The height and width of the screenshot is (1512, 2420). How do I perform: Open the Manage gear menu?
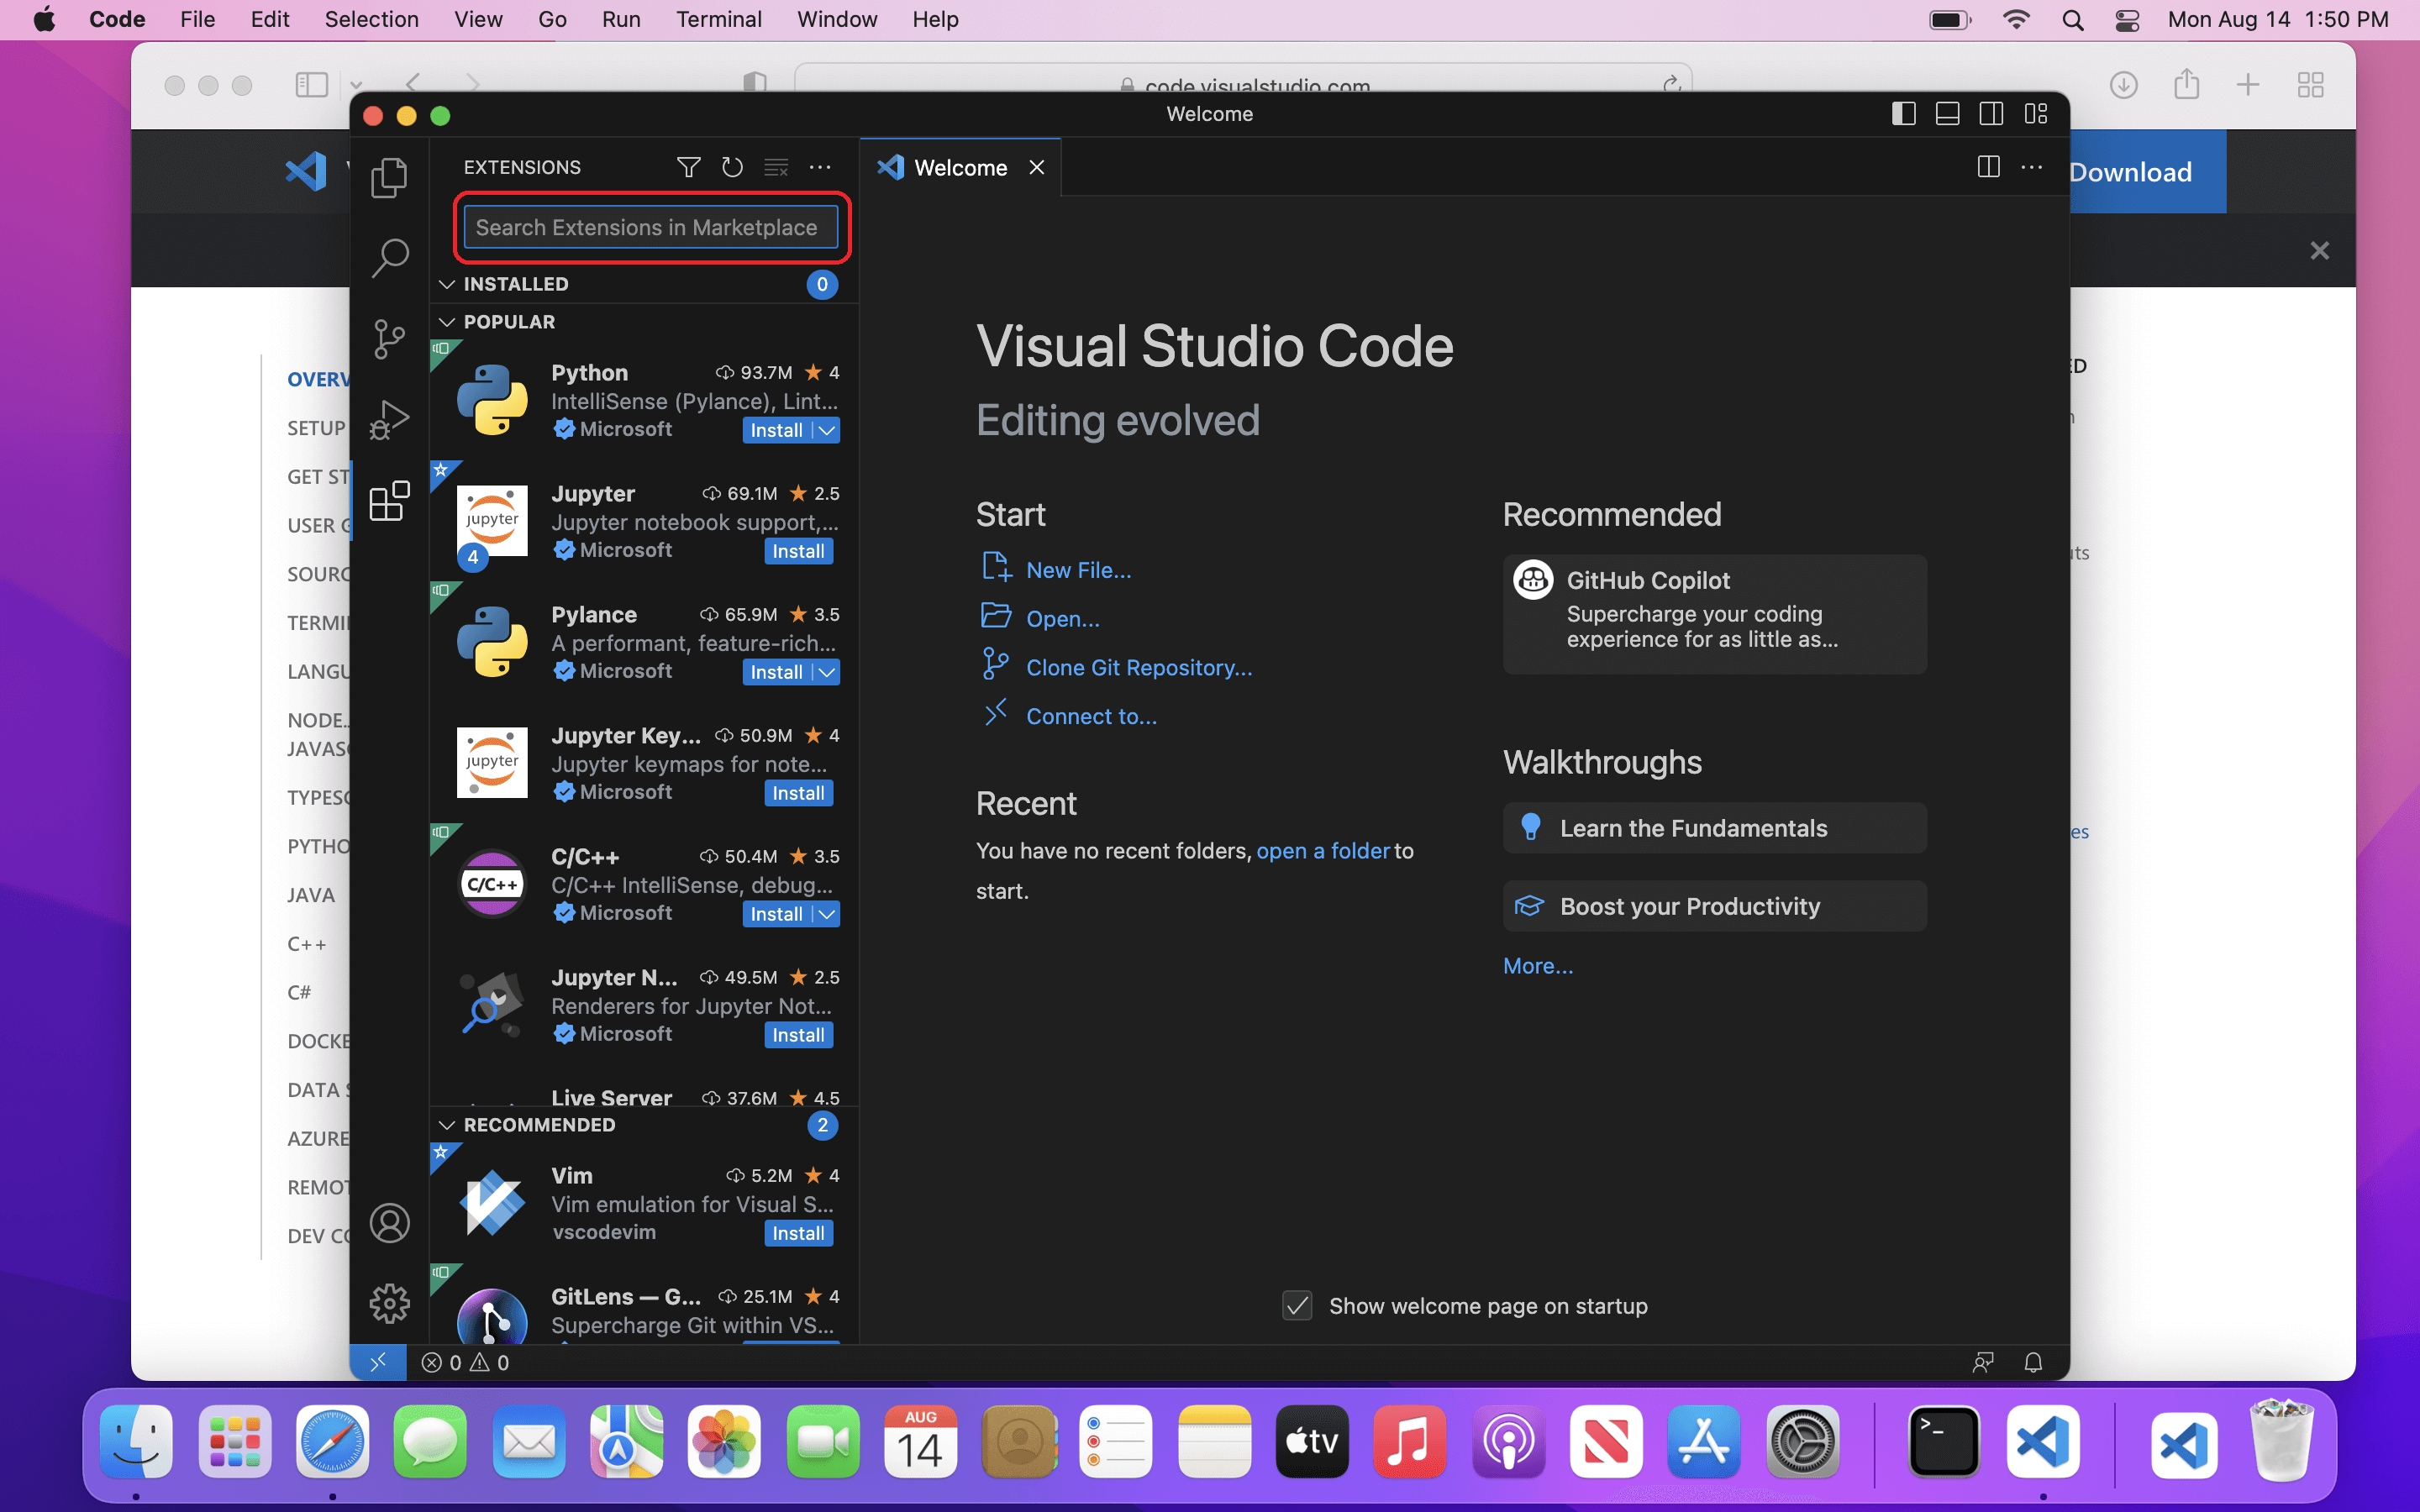click(389, 1302)
